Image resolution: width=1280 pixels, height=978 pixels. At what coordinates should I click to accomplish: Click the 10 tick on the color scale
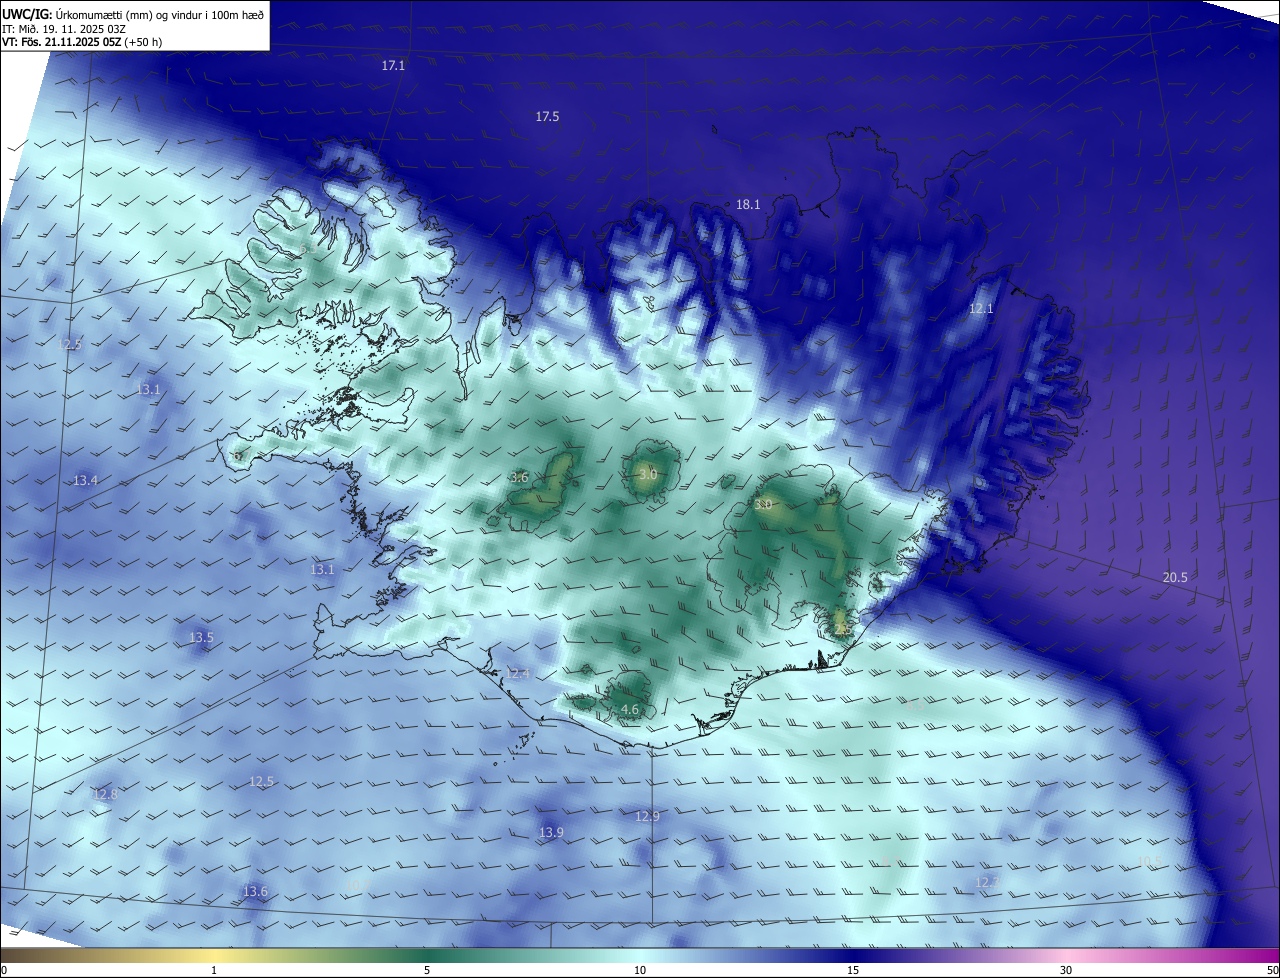(640, 970)
